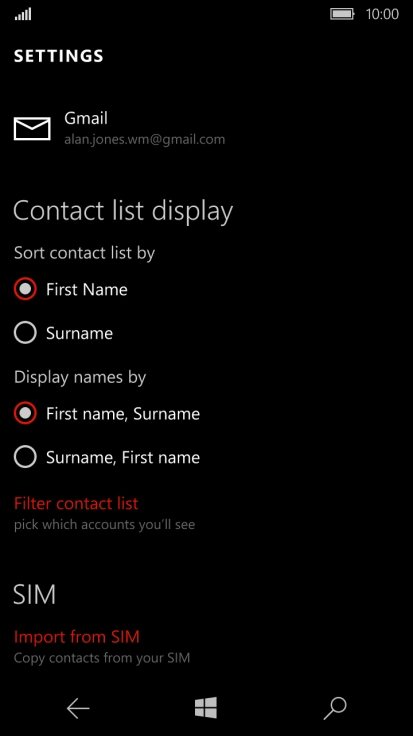Check the battery status icon
This screenshot has width=413, height=736.
click(x=342, y=14)
